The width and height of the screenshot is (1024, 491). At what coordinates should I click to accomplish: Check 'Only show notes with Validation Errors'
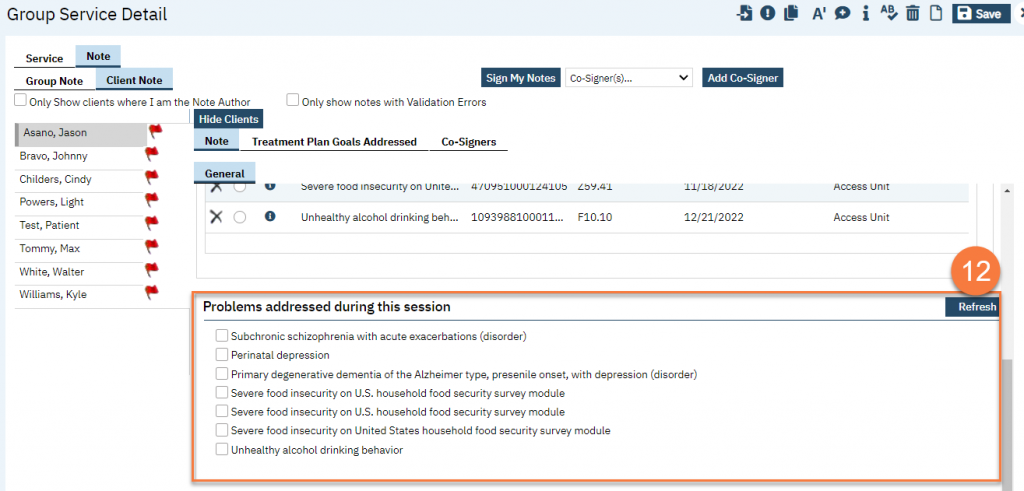(293, 101)
